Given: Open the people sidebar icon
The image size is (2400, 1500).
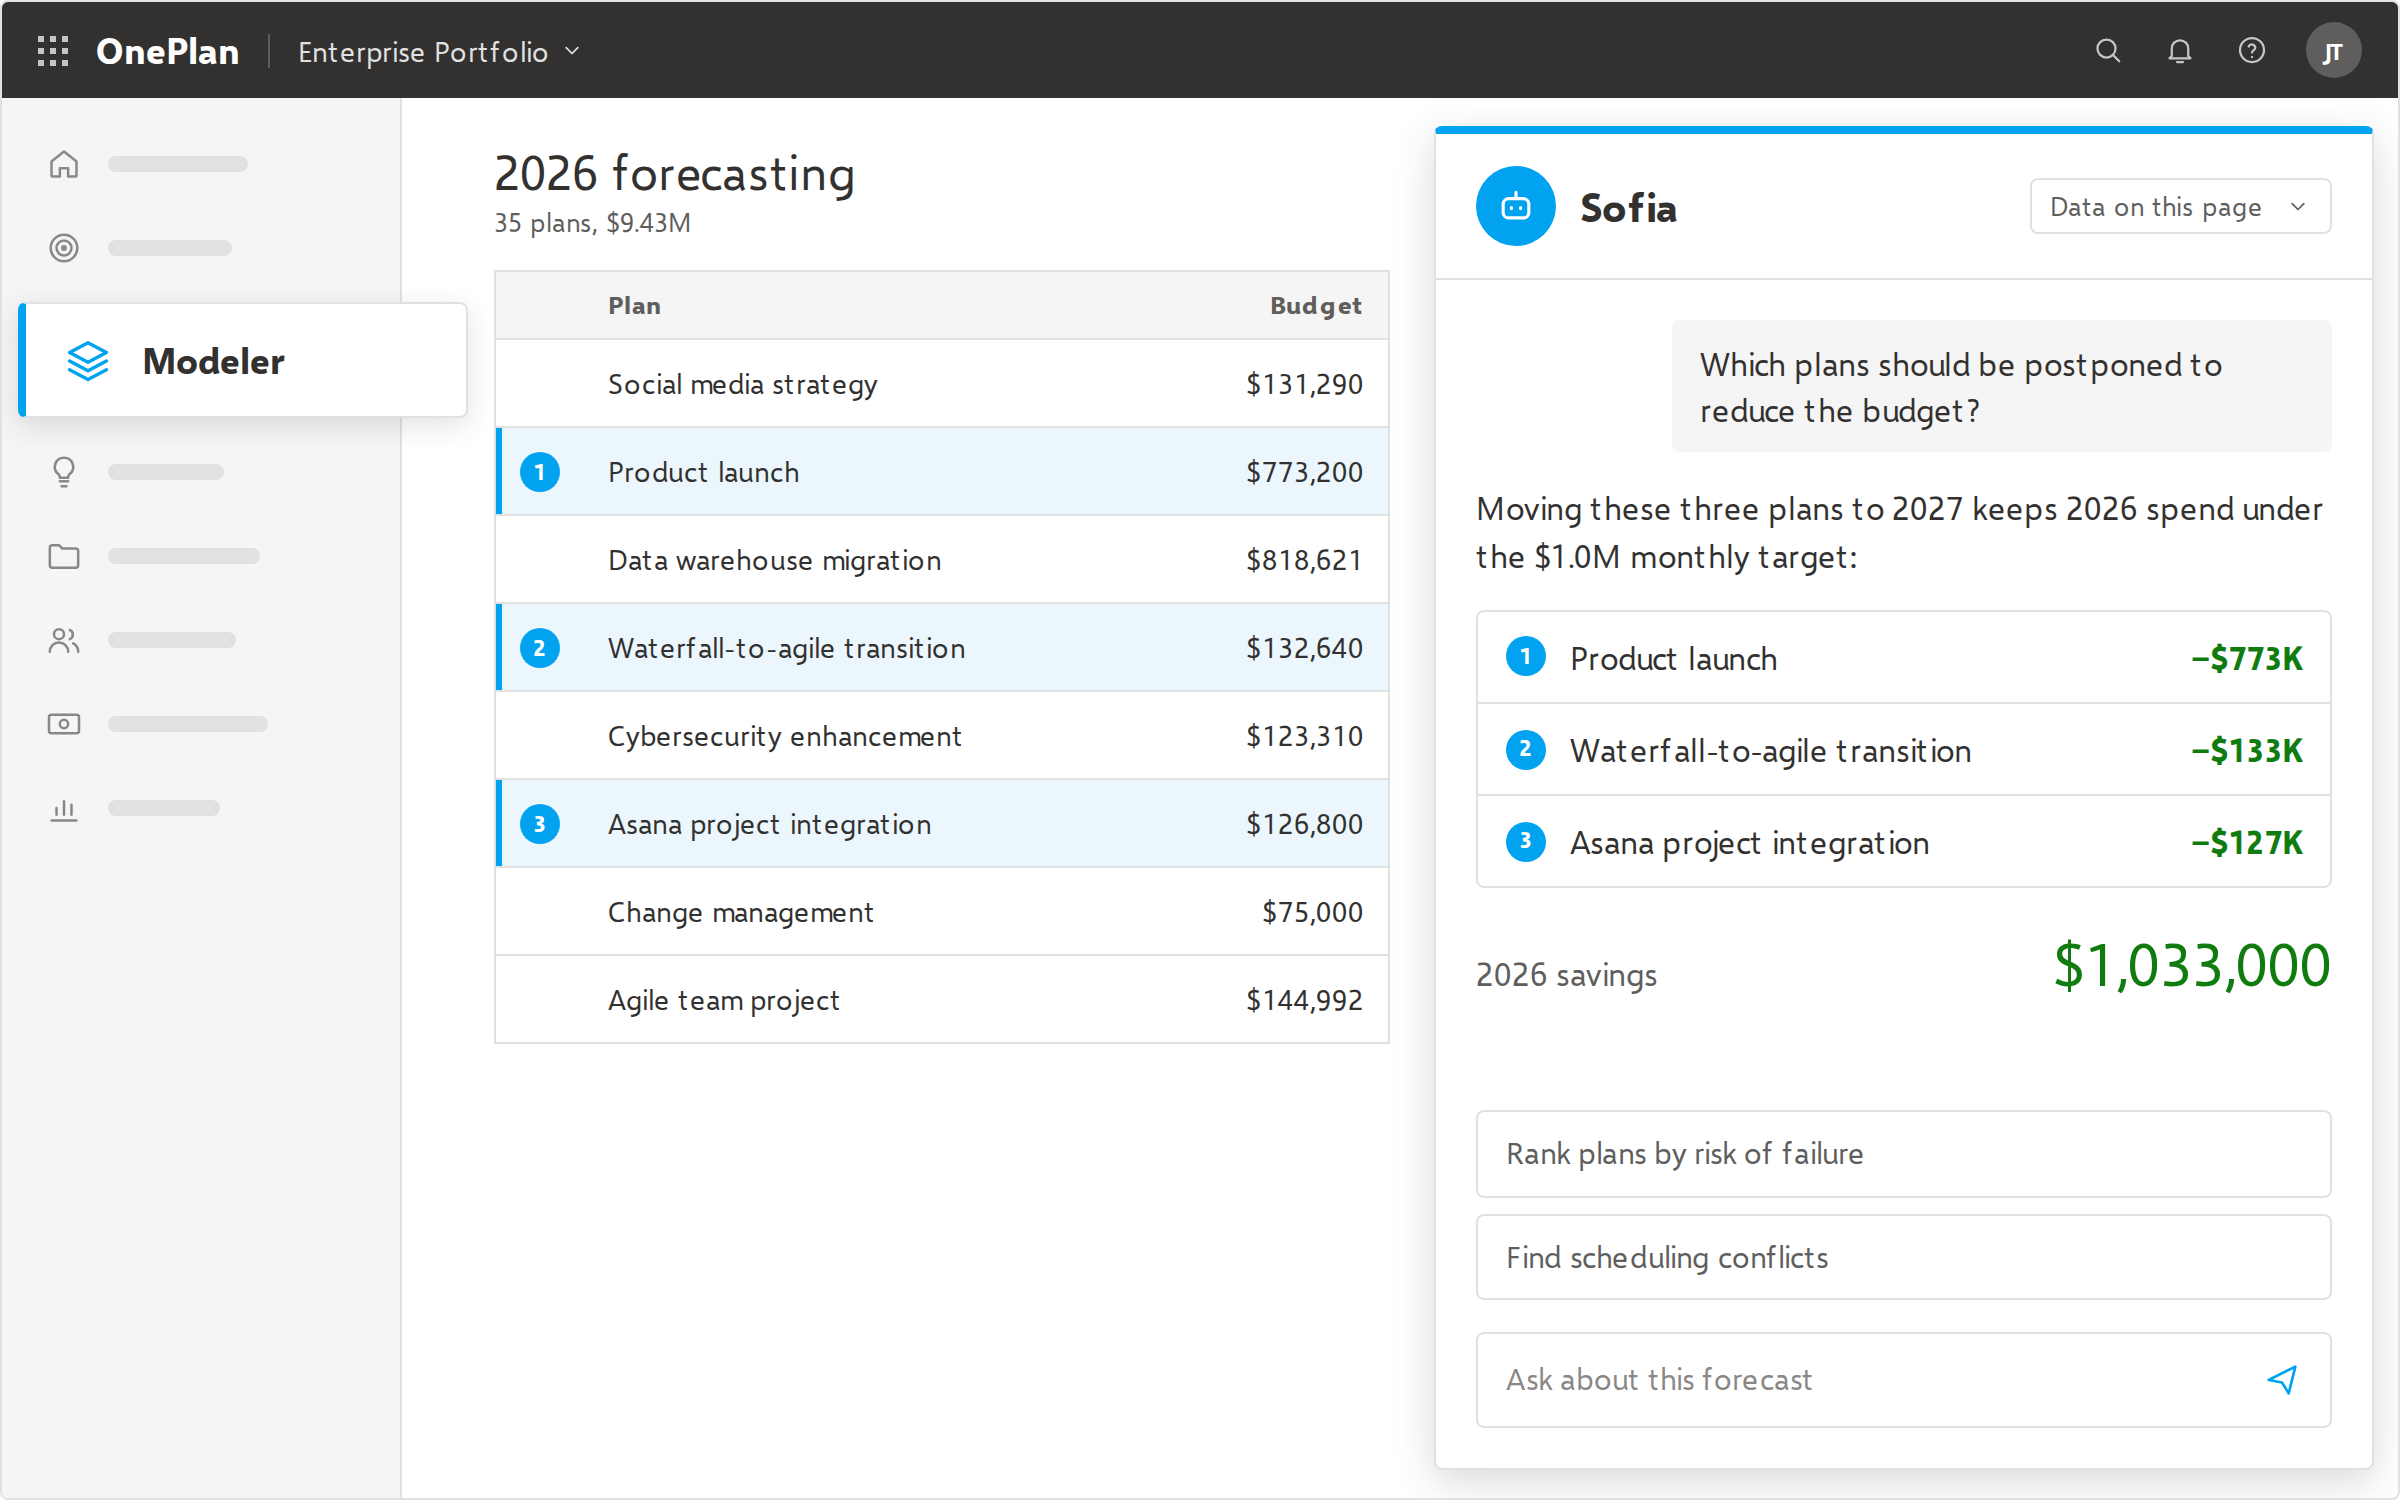Looking at the screenshot, I should click(x=64, y=640).
